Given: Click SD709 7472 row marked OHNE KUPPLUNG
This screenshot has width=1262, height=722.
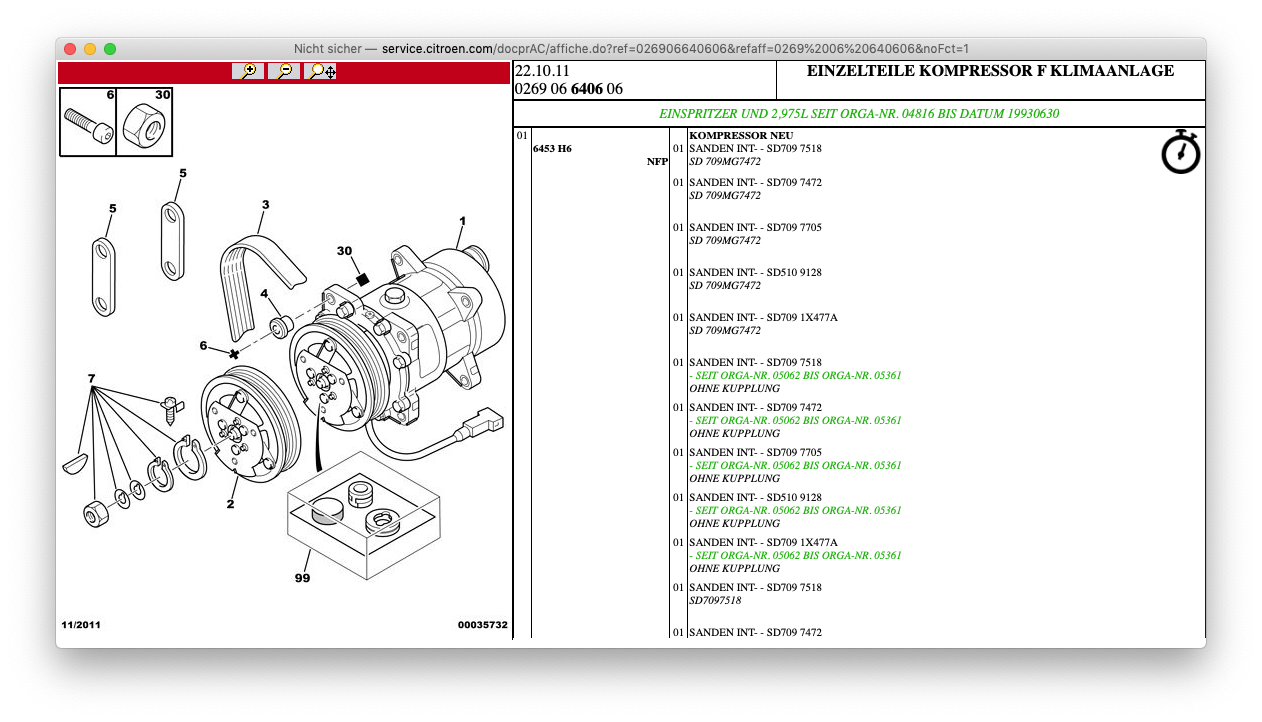Looking at the screenshot, I should (755, 408).
